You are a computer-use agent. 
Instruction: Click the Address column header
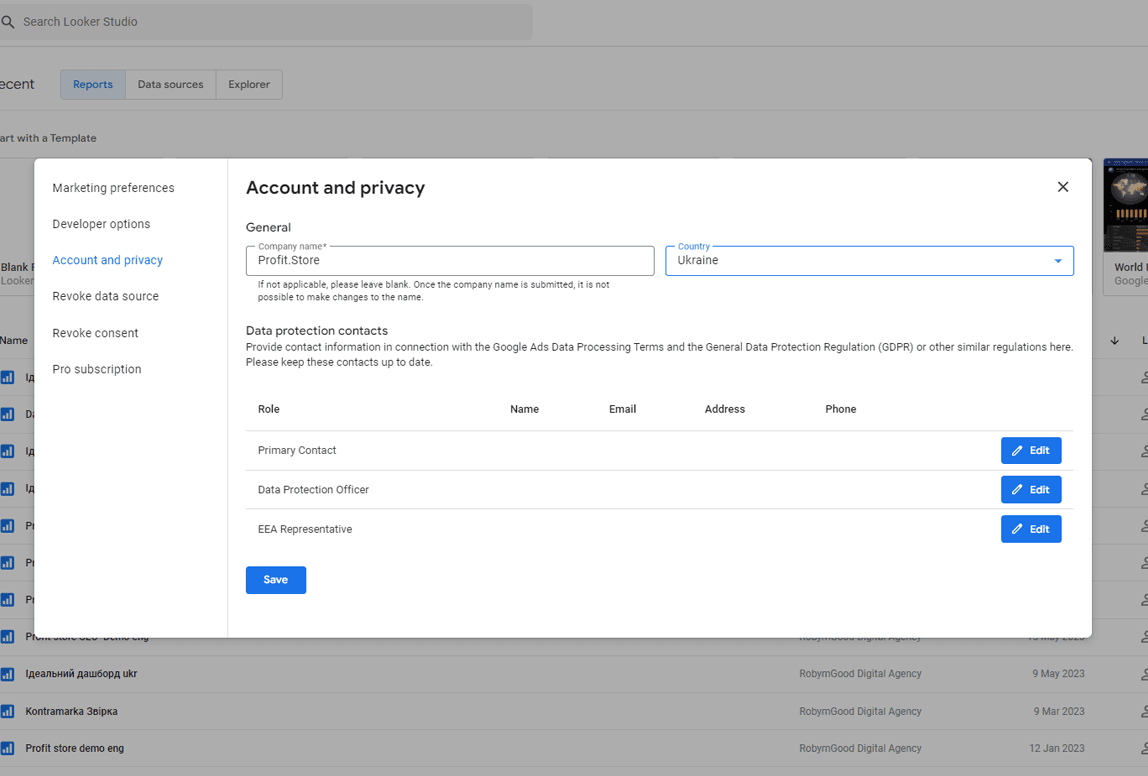[x=725, y=409]
